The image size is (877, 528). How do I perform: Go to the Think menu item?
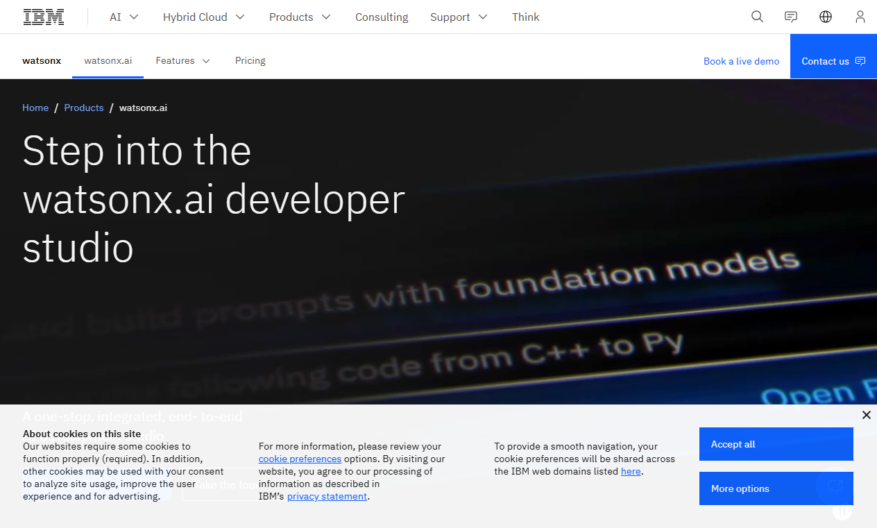tap(525, 17)
